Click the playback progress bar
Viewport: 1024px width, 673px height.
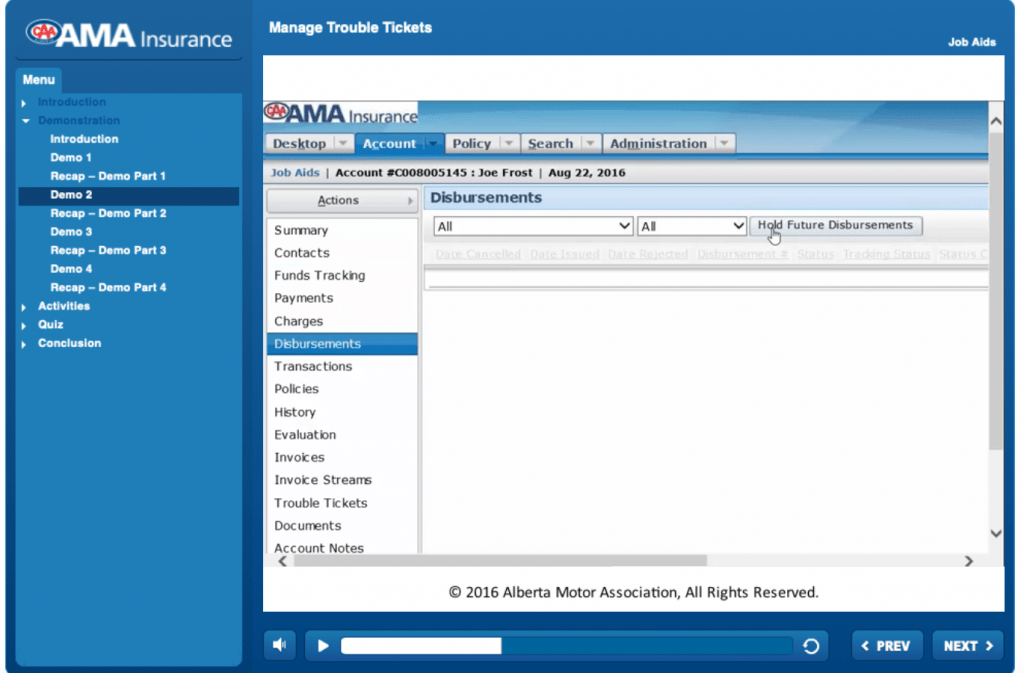coord(566,646)
